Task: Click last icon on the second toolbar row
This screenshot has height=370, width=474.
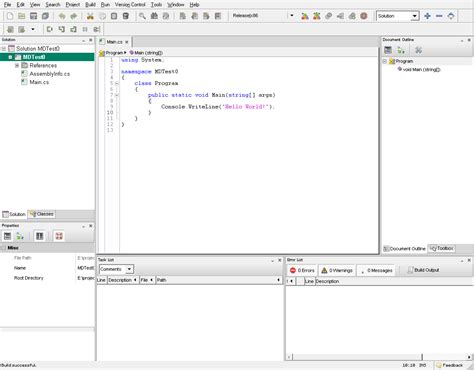Action: 97,29
